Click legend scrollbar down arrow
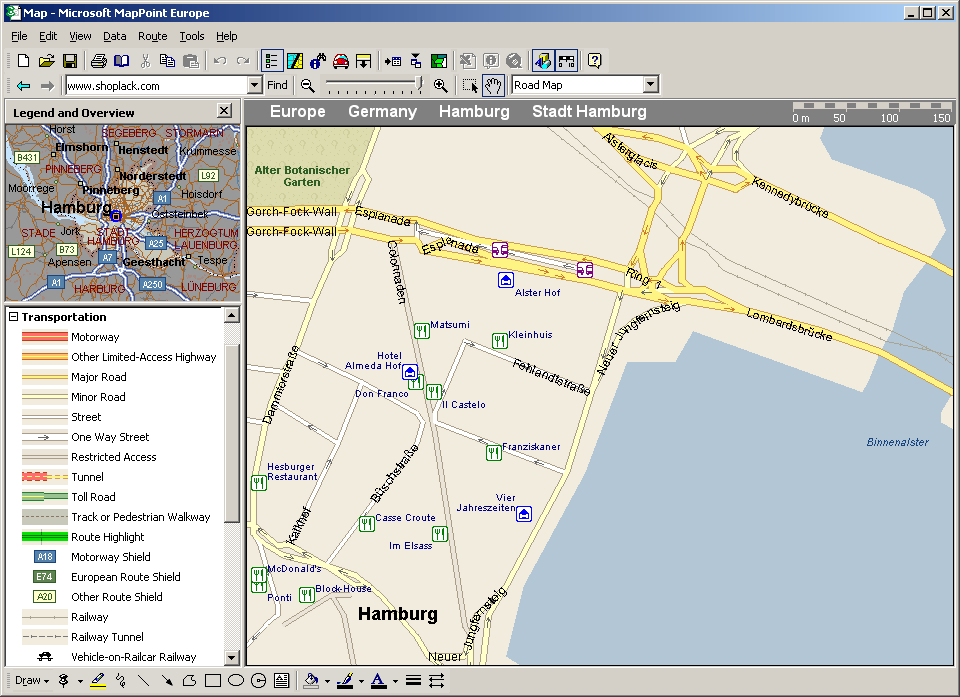The height and width of the screenshot is (697, 960). pyautogui.click(x=231, y=658)
